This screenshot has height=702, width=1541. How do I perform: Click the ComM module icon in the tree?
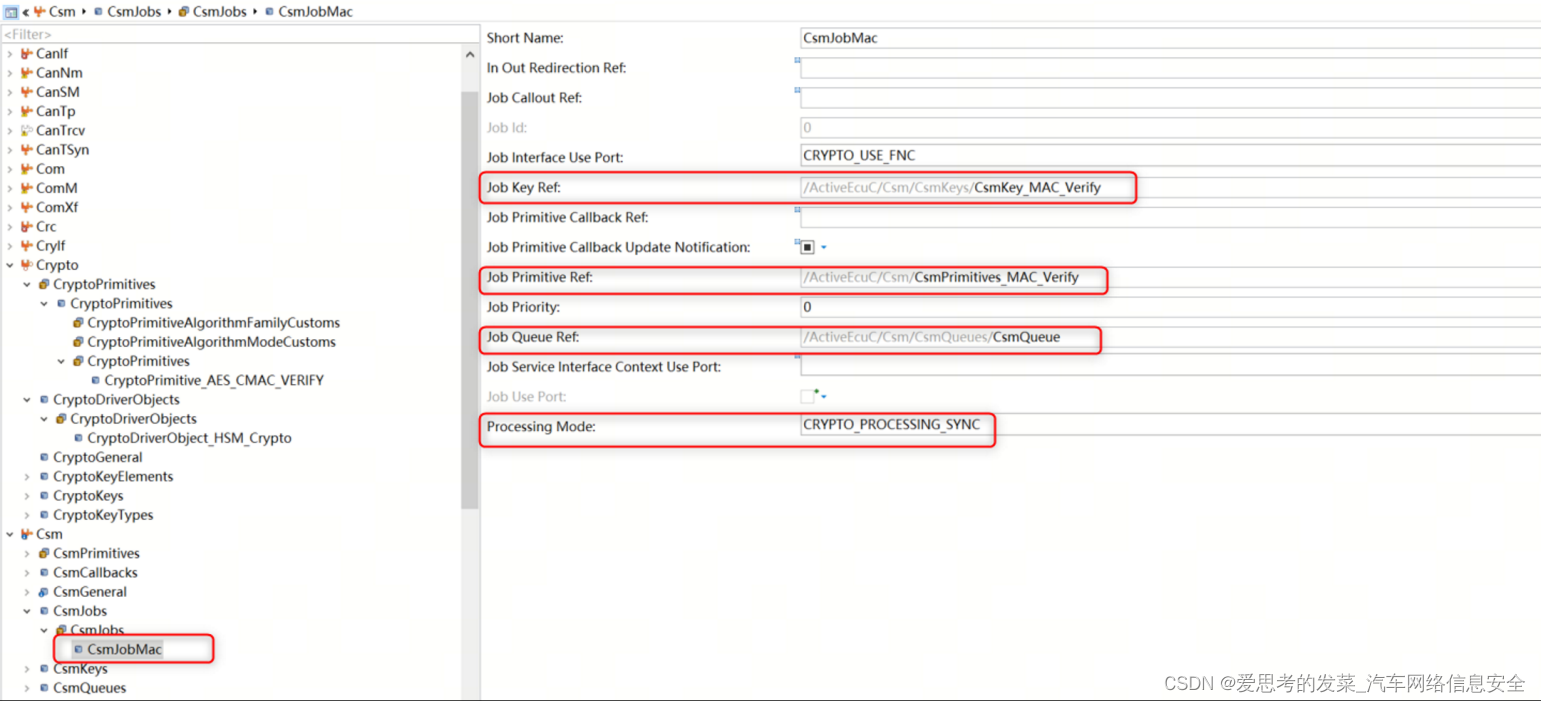click(26, 187)
